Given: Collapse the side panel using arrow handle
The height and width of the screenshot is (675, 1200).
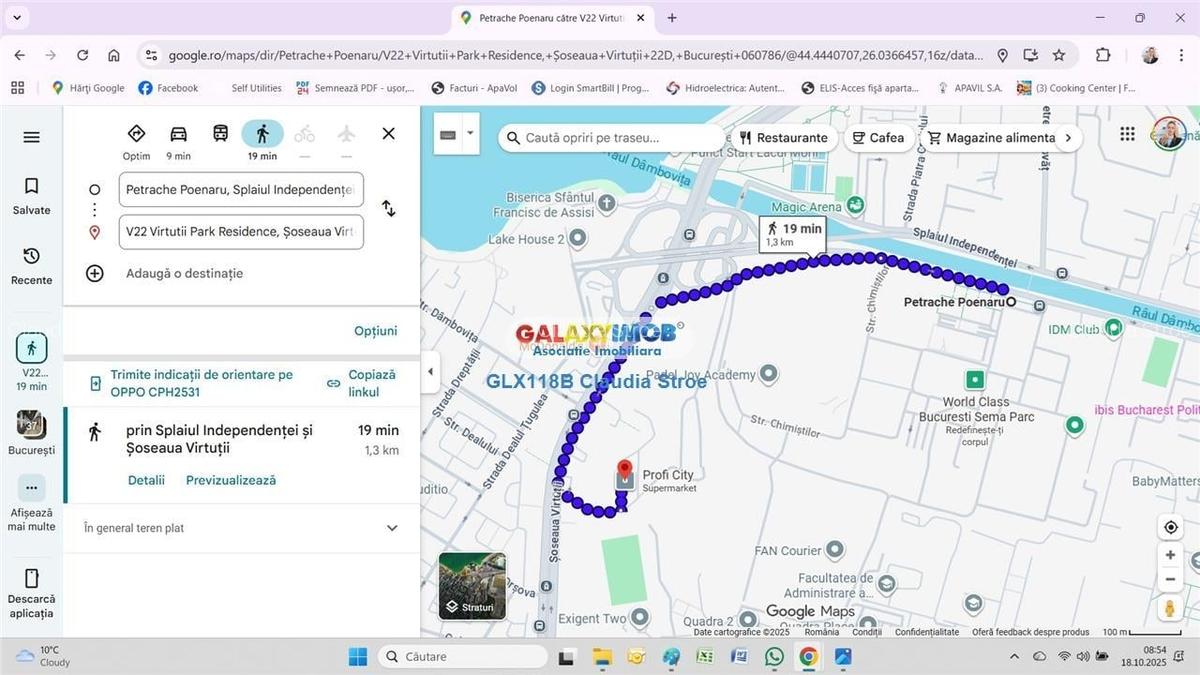Looking at the screenshot, I should [430, 371].
